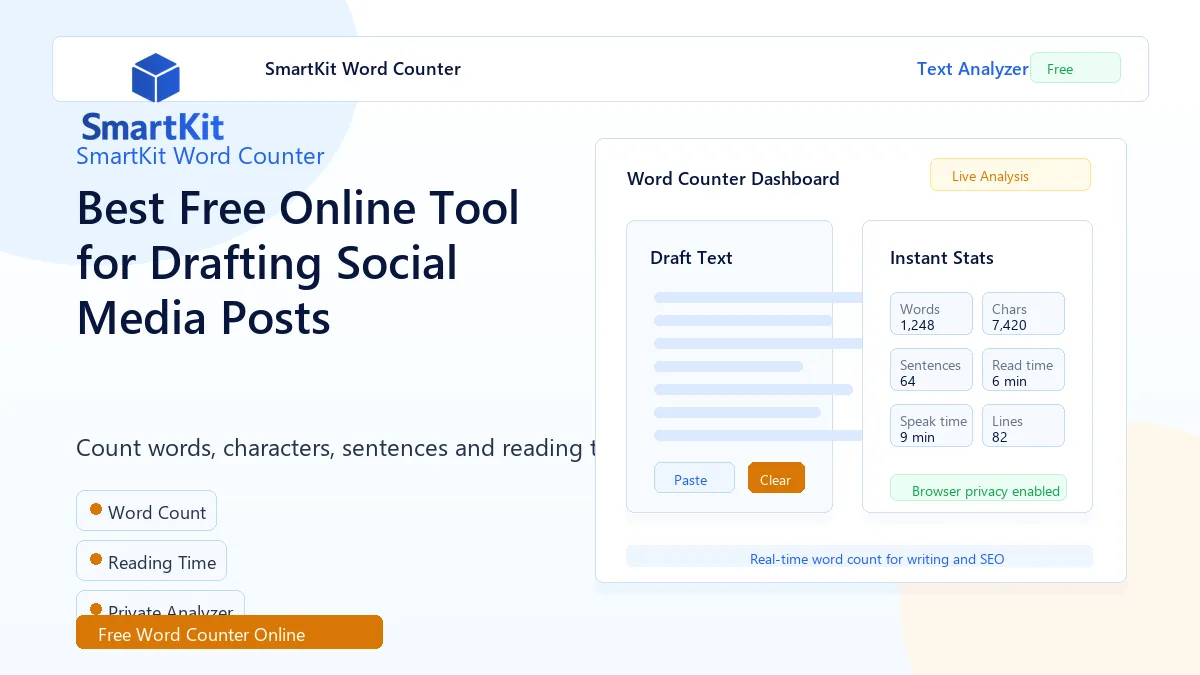The image size is (1200, 675).
Task: Click the SmartKit blue cube logo
Action: tap(155, 78)
